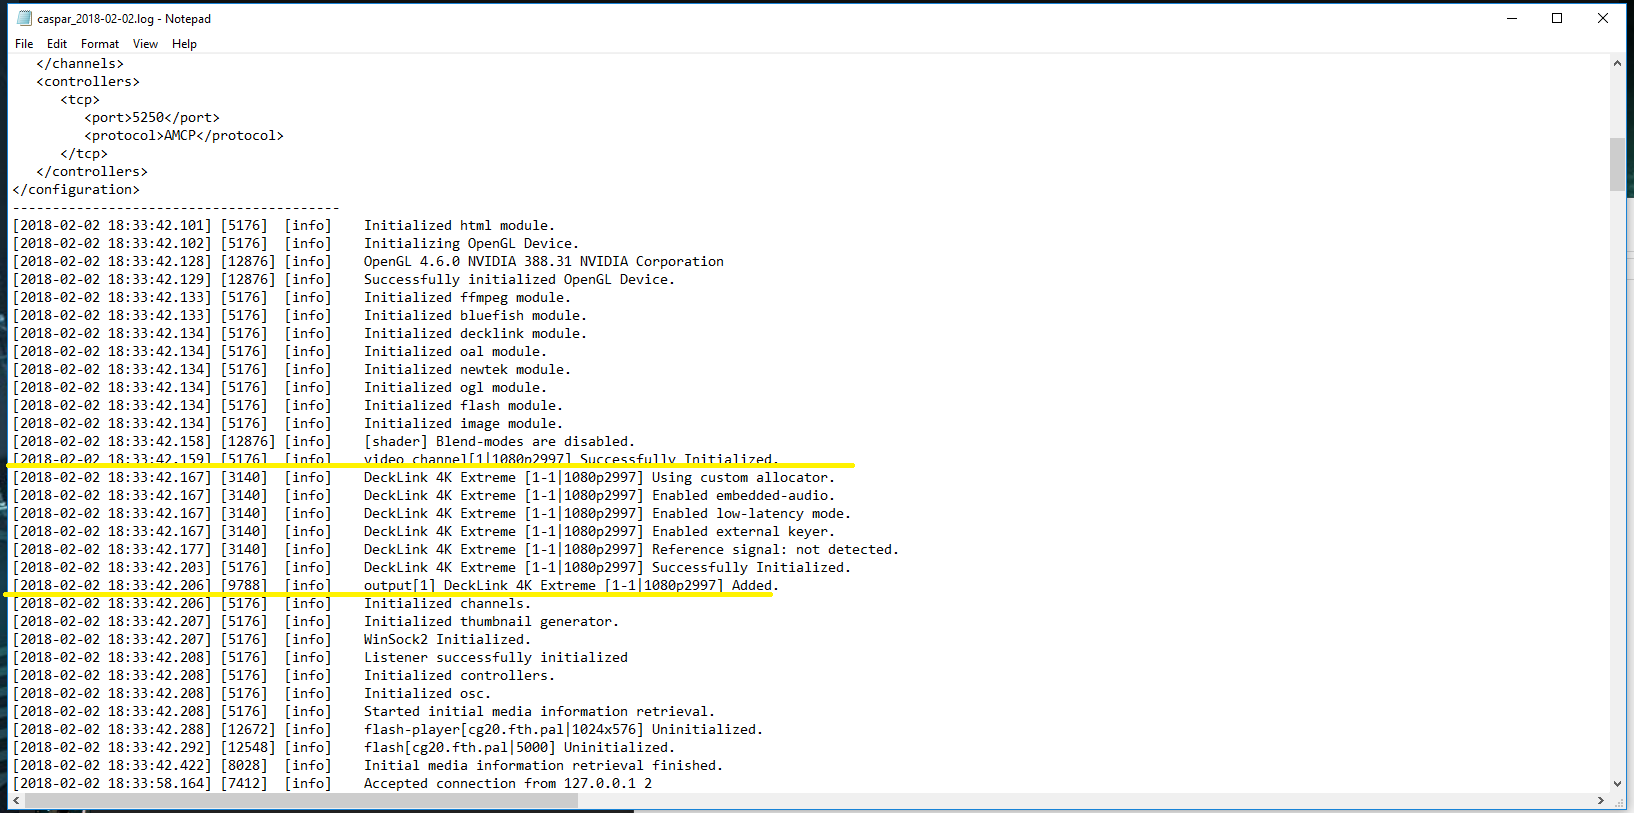The image size is (1634, 813).
Task: Click 'Accepted connection from 127.0.0.1 2' text
Action: tap(508, 784)
